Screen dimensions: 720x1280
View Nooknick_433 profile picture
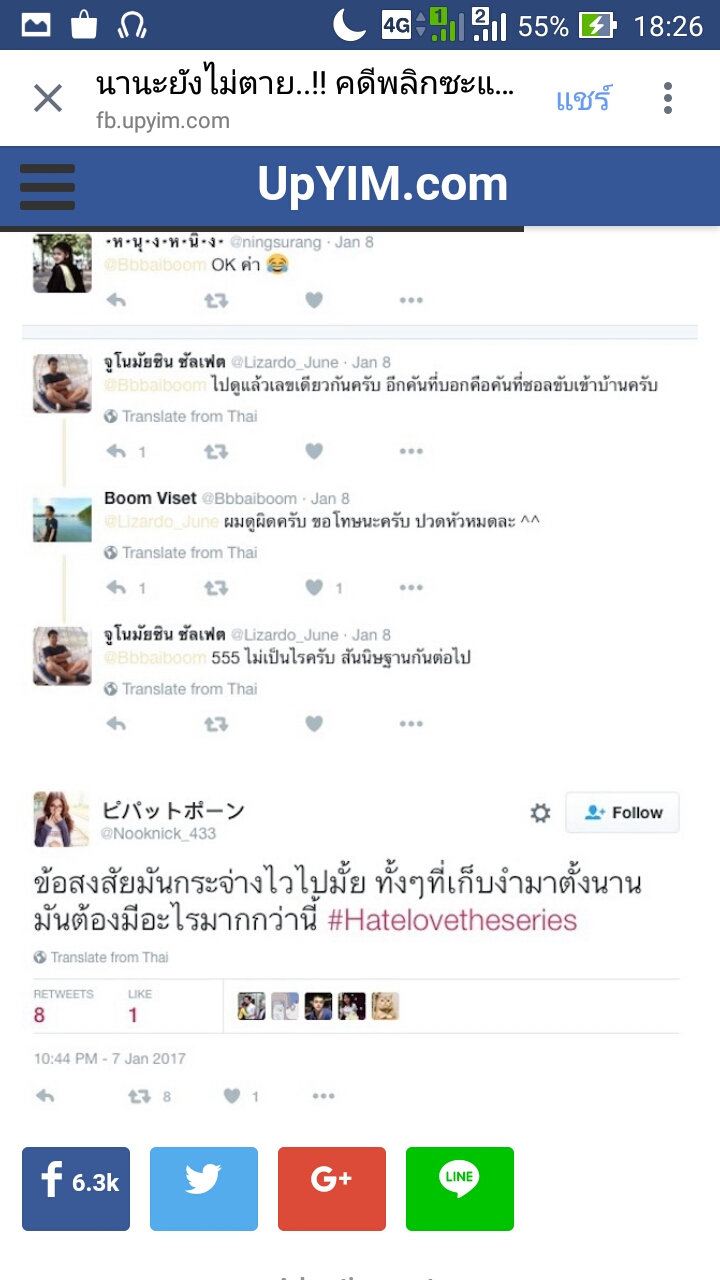62,820
